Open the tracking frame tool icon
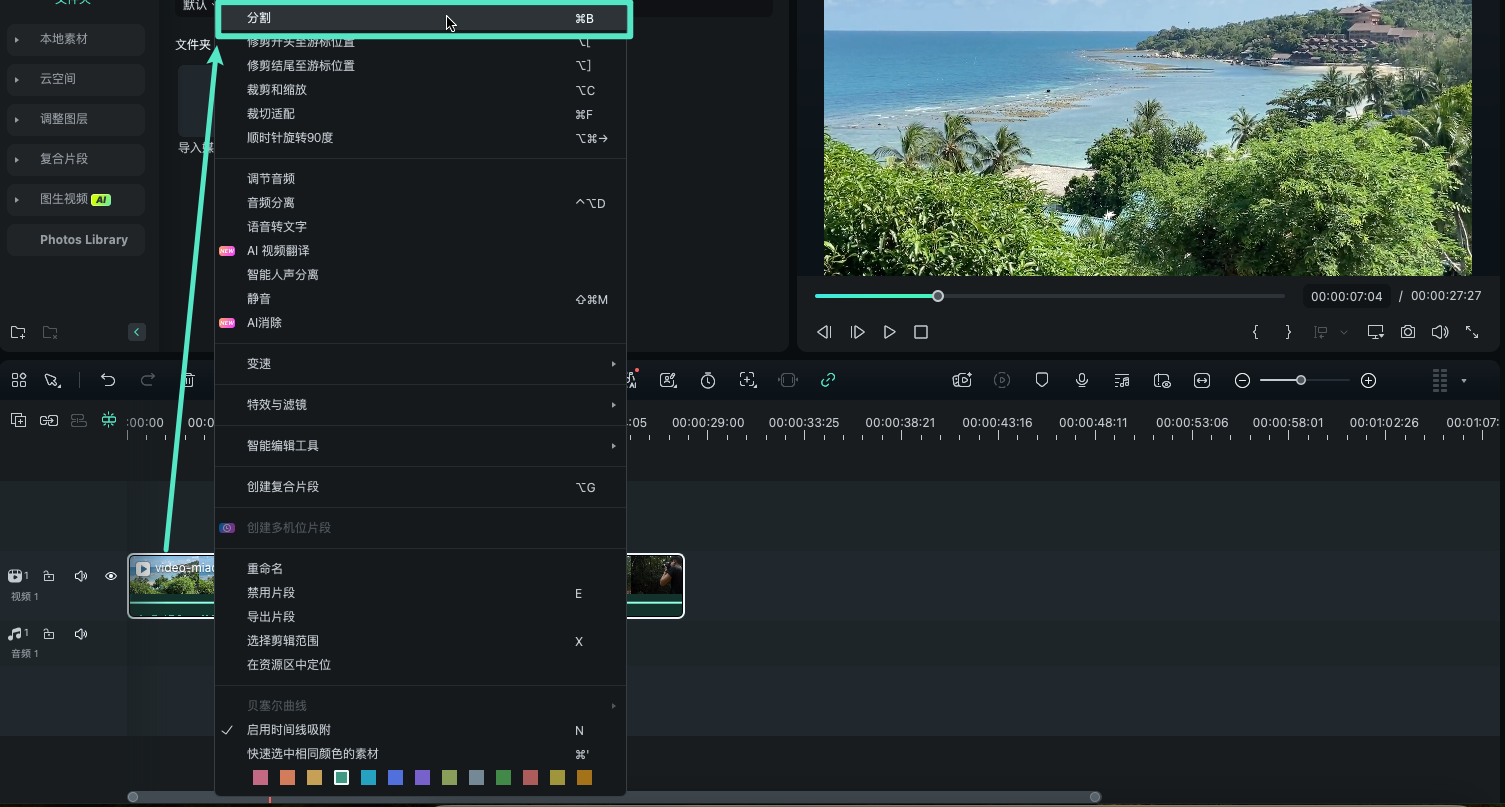The height and width of the screenshot is (807, 1505). tap(748, 380)
